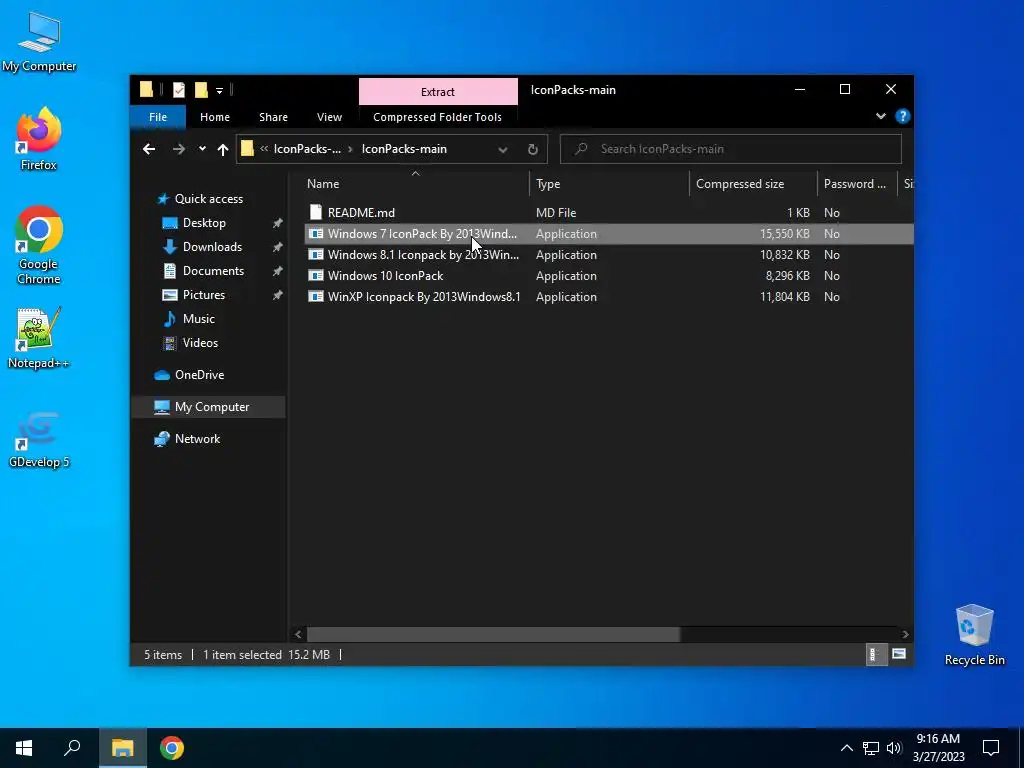
Task: Unpin Desktop using its pin icon
Action: (x=278, y=223)
